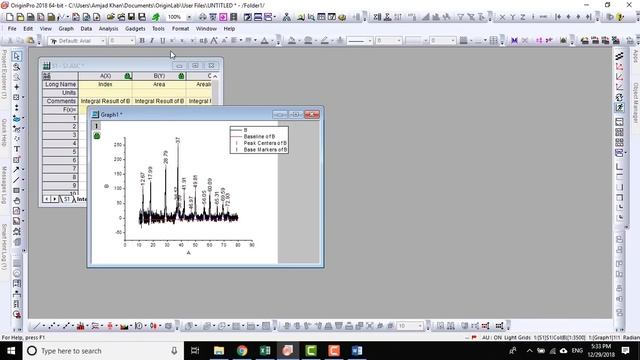Open the zoom 100% dropdown
Image resolution: width=640 pixels, height=360 pixels.
coord(189,17)
